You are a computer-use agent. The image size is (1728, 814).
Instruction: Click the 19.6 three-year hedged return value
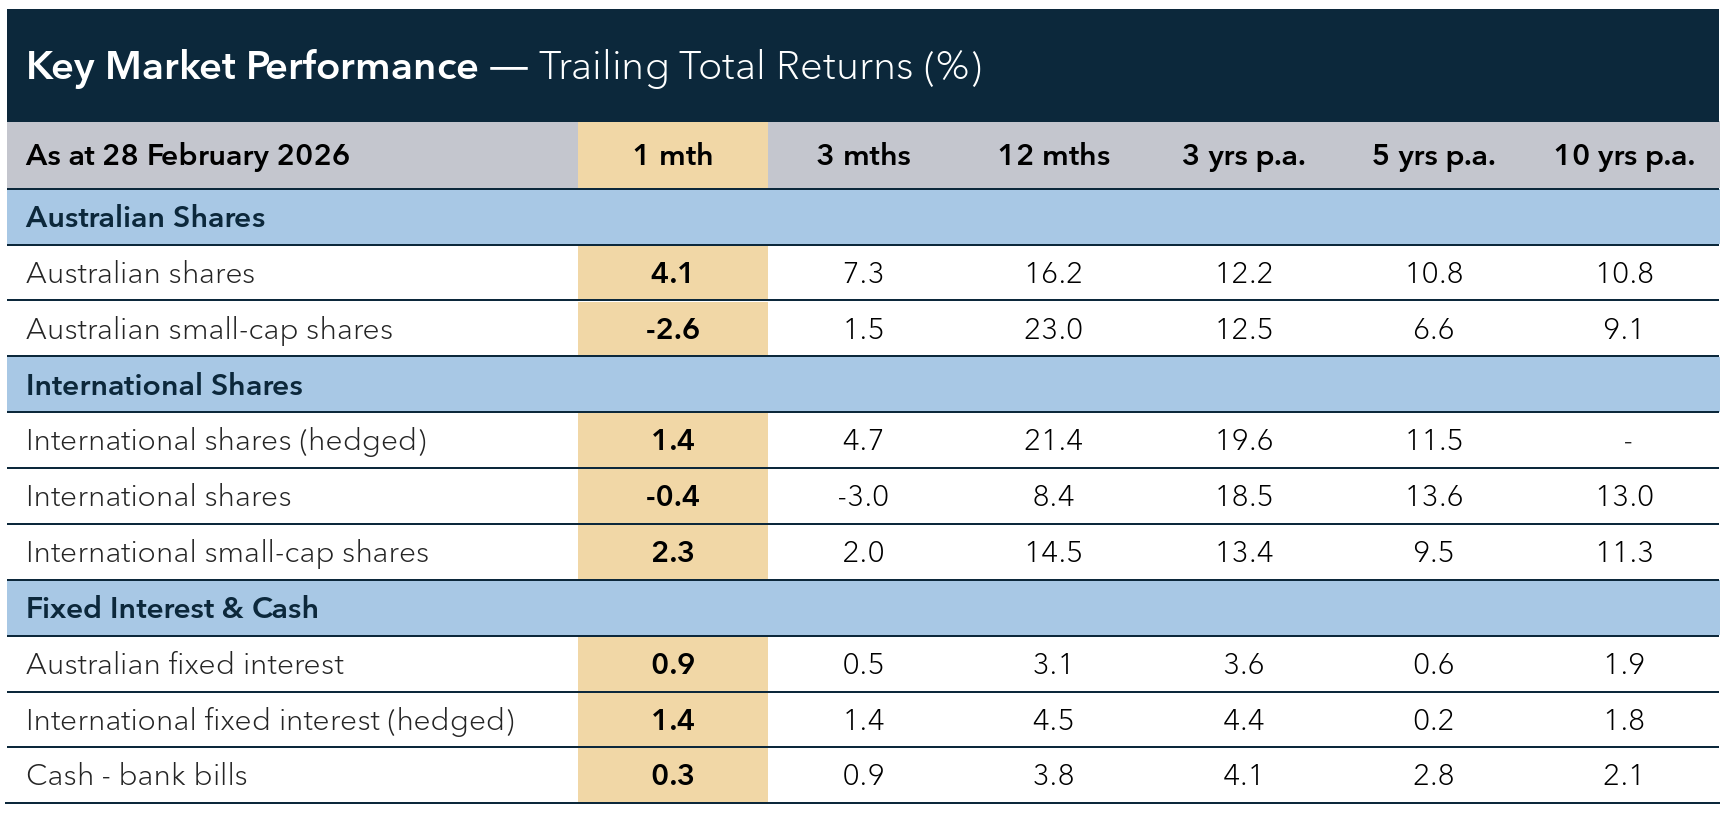pos(1244,440)
